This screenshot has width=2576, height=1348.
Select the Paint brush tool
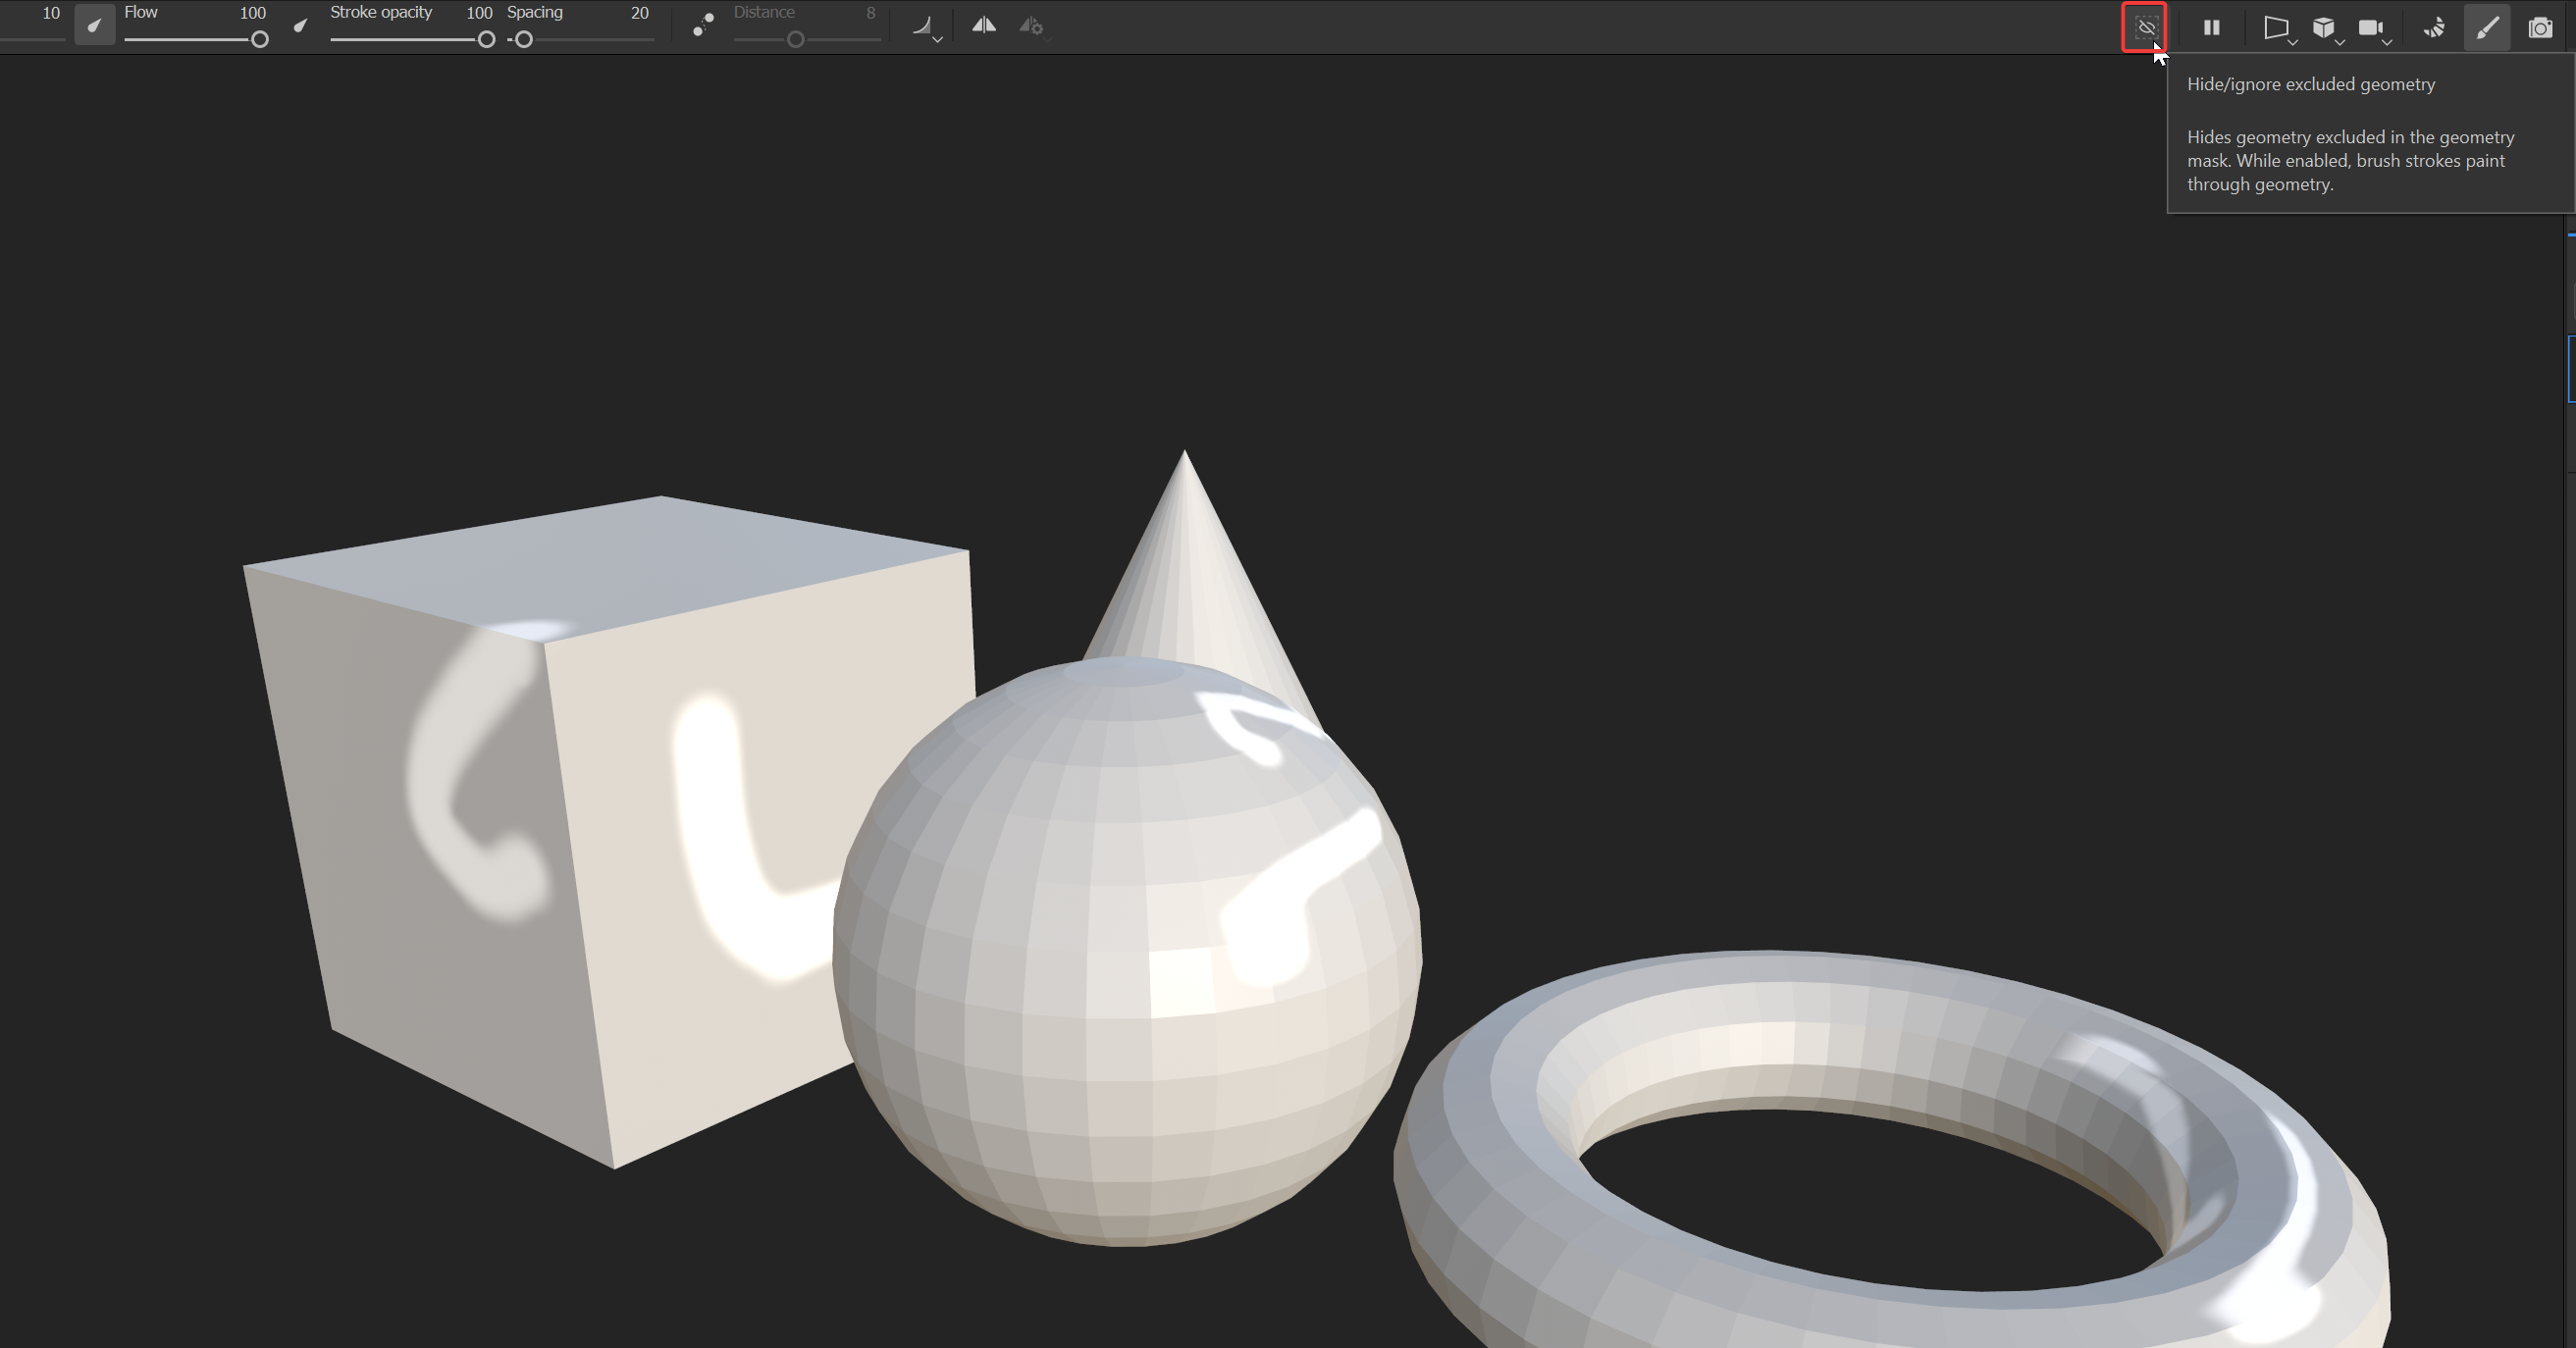2488,27
